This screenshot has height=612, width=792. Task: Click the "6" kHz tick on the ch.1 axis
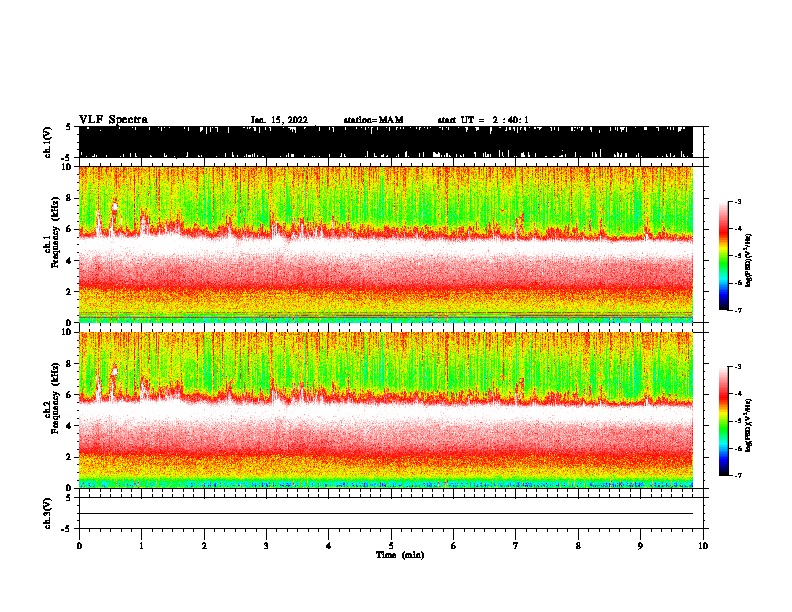tap(70, 230)
